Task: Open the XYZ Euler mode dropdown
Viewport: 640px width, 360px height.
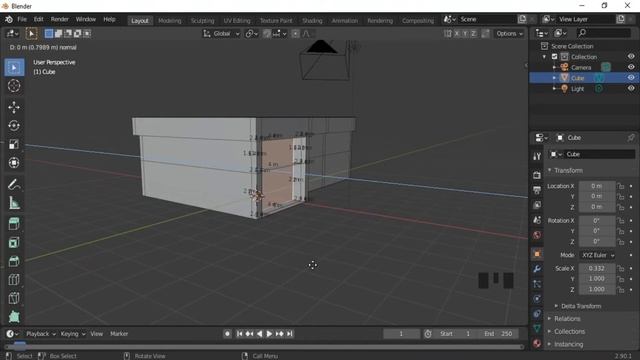Action: [x=598, y=255]
